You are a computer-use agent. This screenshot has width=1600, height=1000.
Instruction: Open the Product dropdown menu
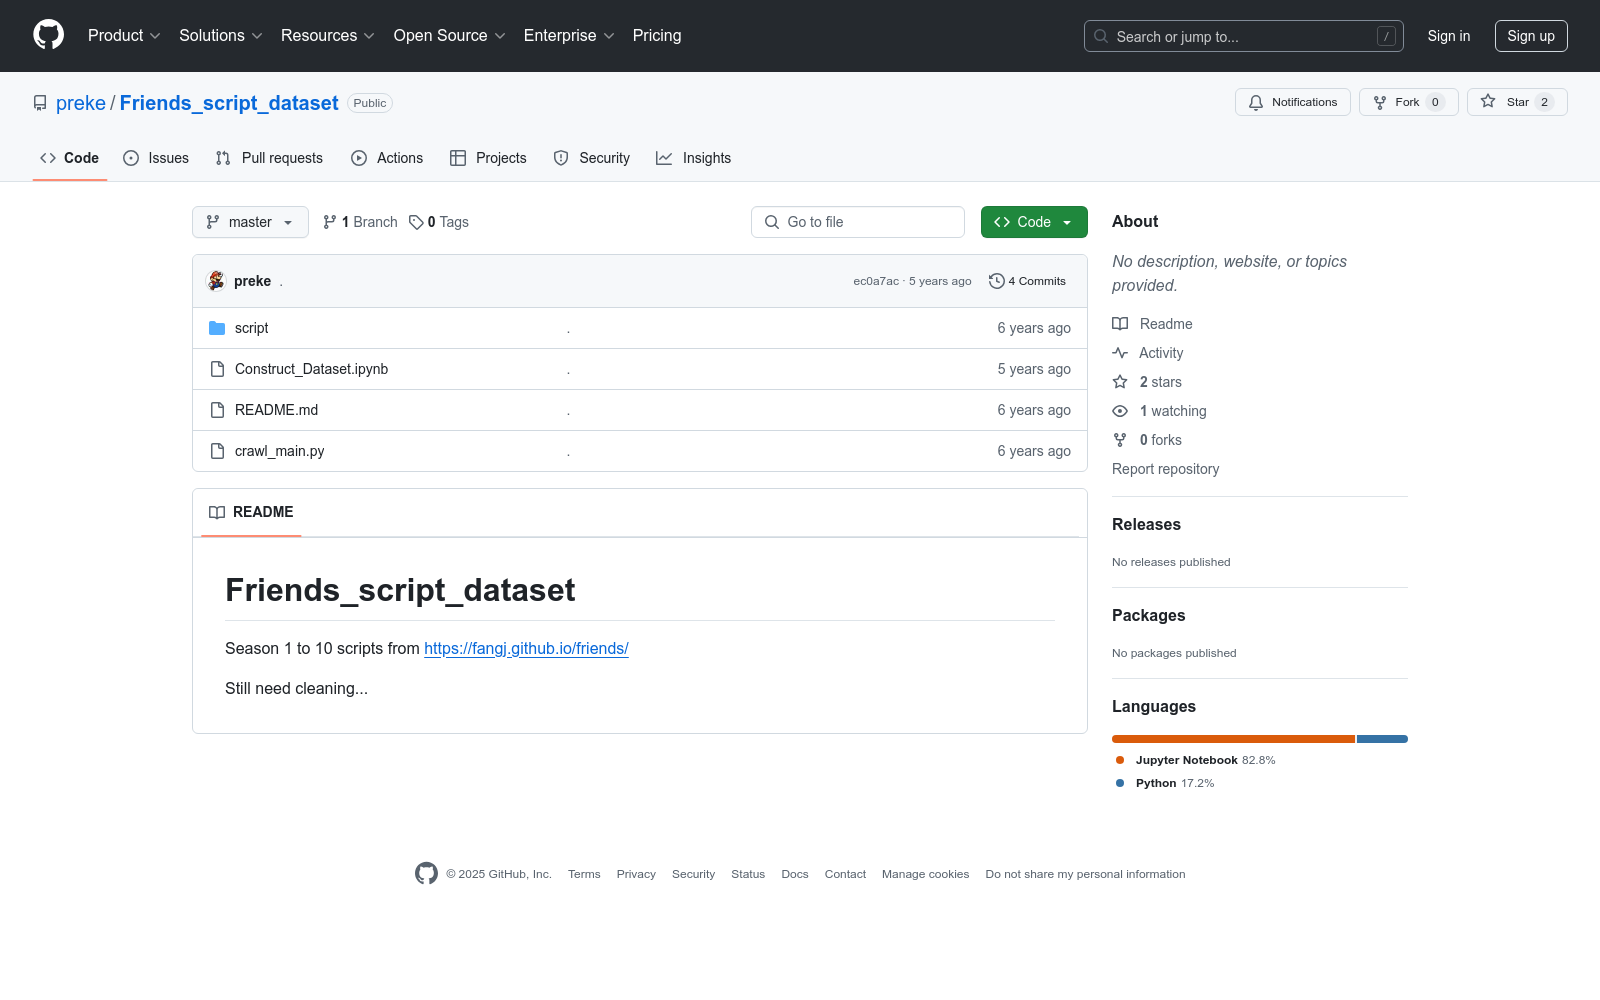tap(124, 36)
